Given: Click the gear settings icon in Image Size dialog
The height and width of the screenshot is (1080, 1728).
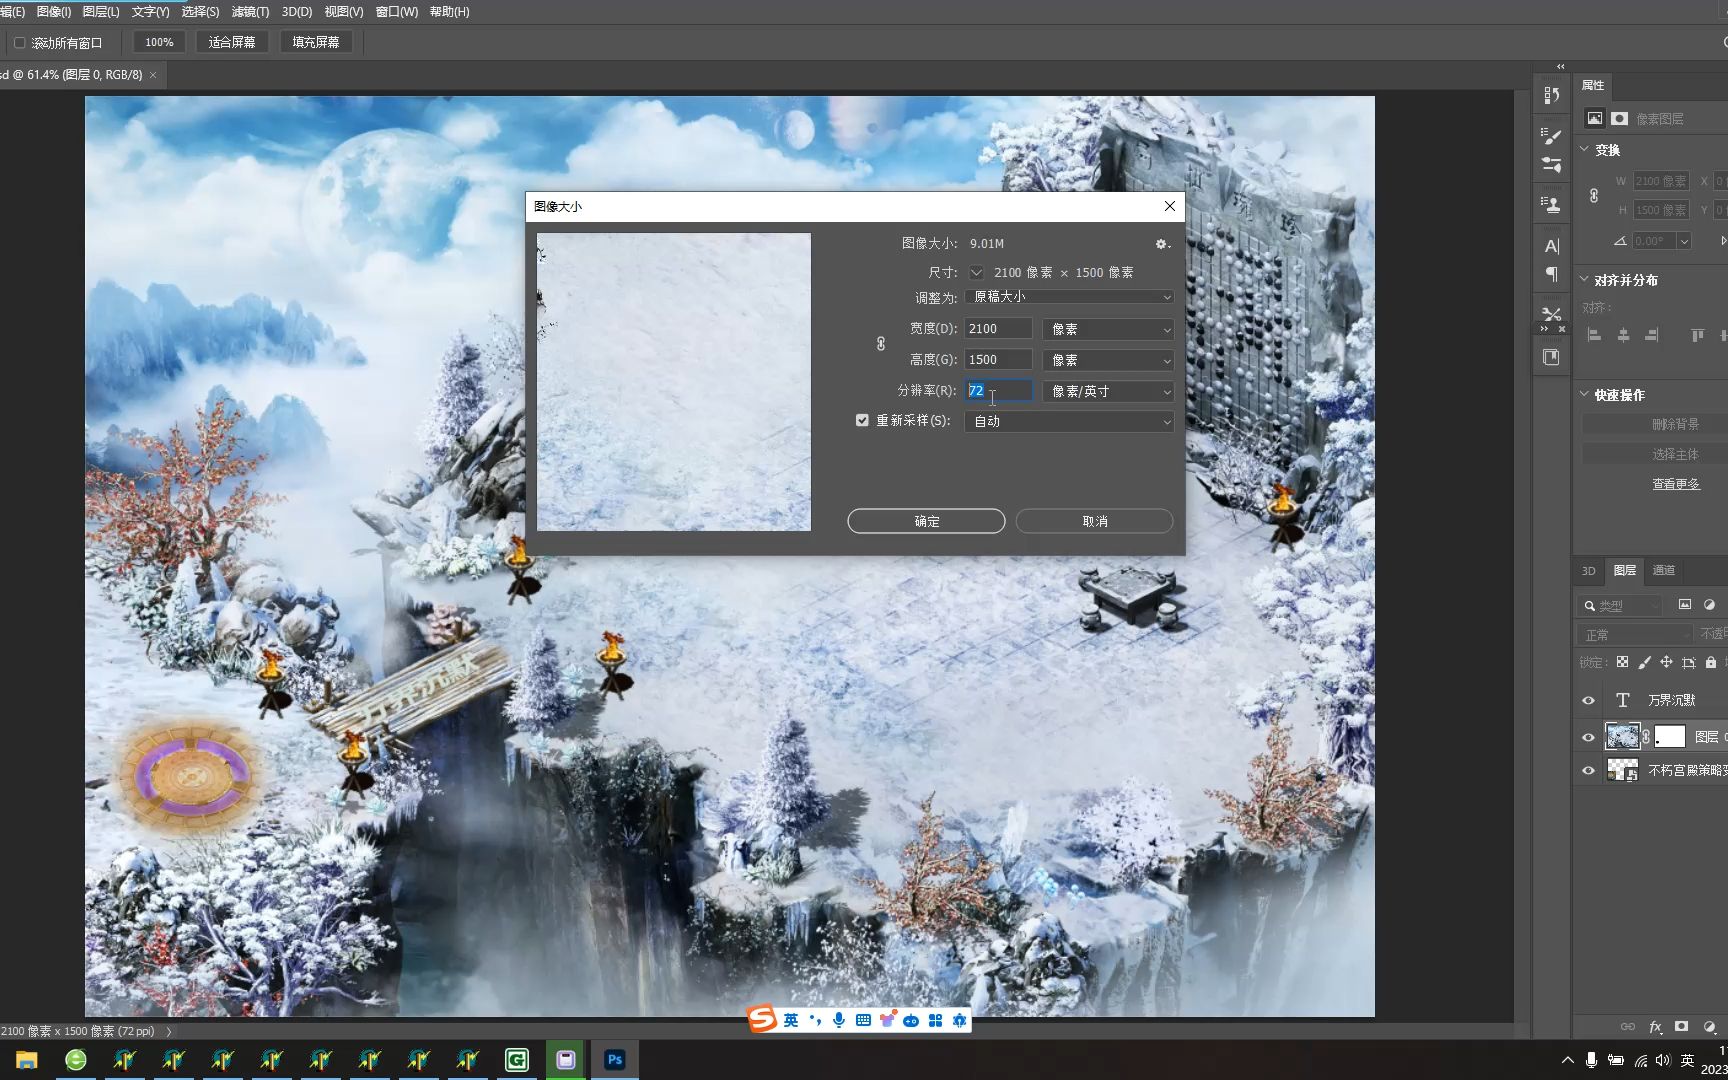Looking at the screenshot, I should [x=1161, y=243].
